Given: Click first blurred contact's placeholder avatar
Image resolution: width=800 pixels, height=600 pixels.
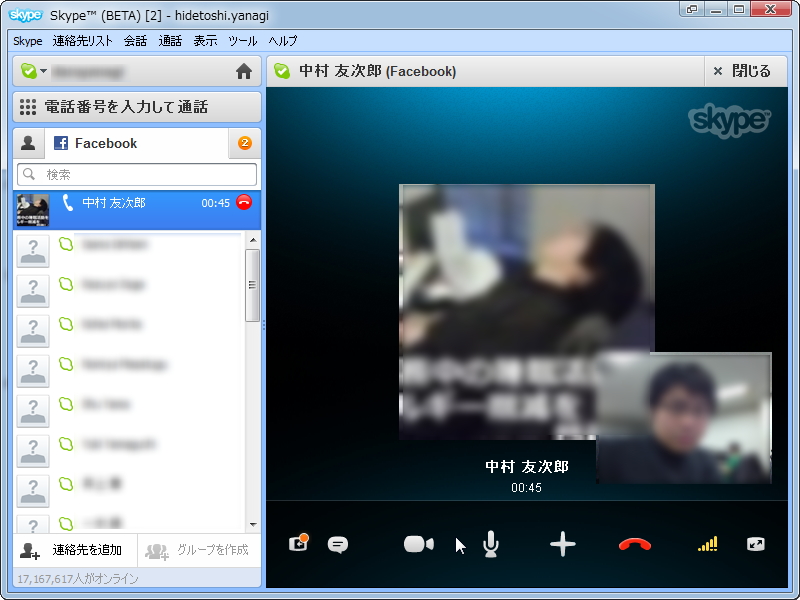Looking at the screenshot, I should click(33, 251).
